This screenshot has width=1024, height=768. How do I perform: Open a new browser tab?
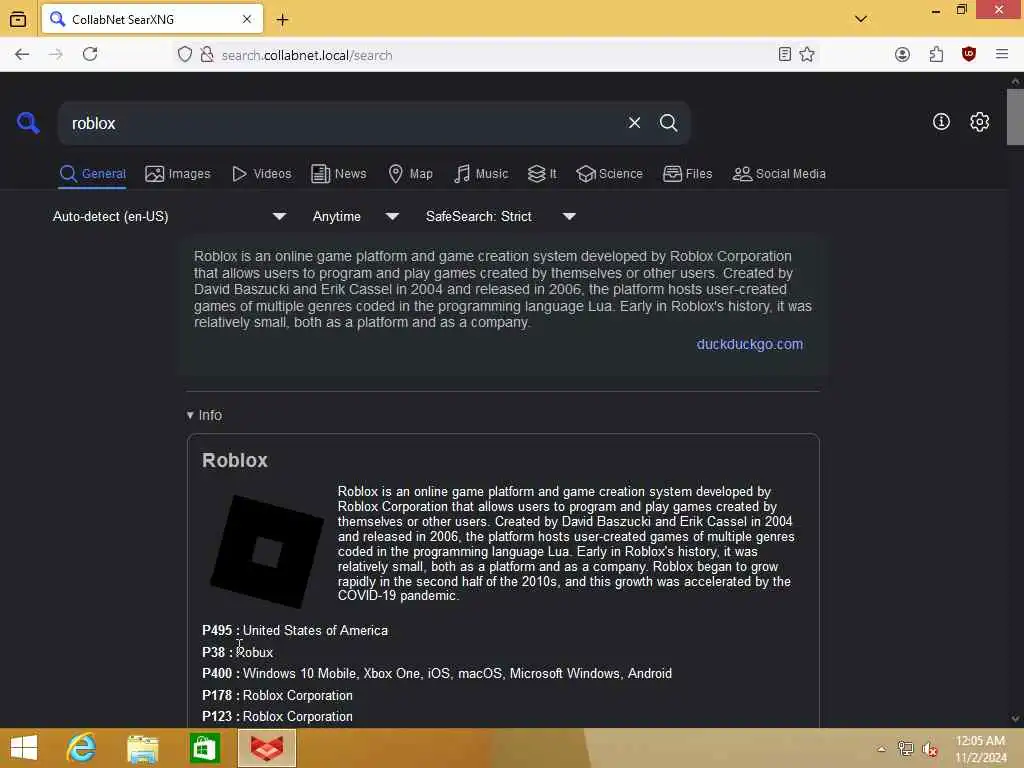coord(282,20)
